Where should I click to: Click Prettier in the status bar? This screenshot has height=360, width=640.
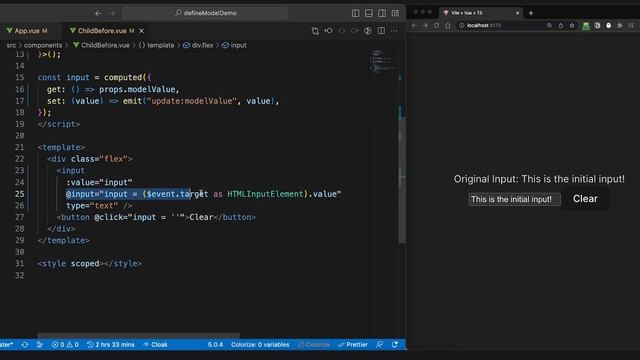353,344
